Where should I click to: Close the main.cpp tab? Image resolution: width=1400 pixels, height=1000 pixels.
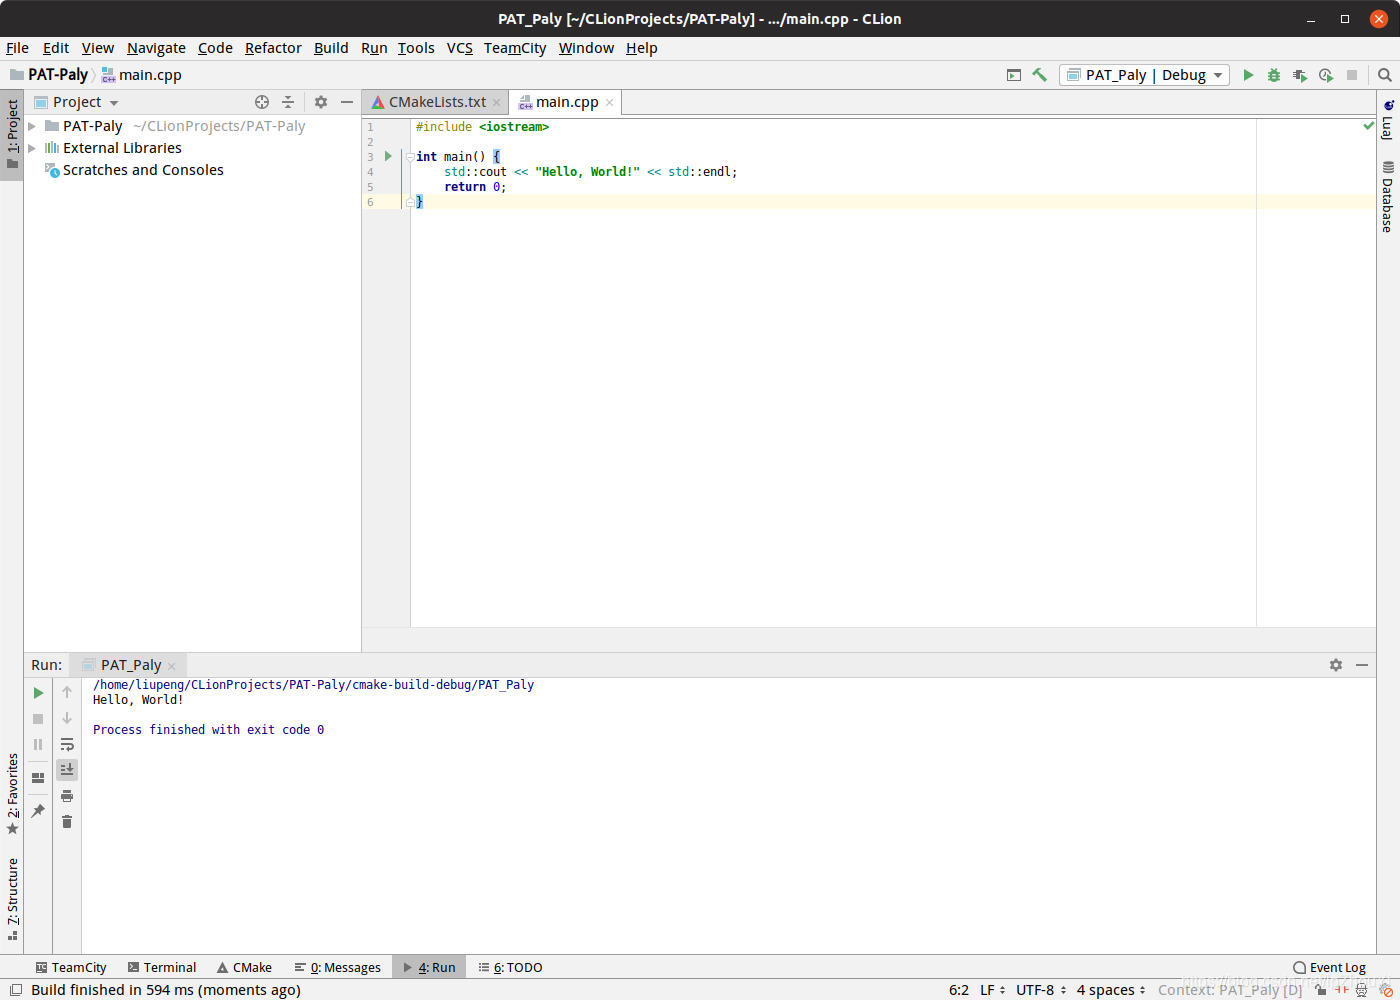pos(609,102)
